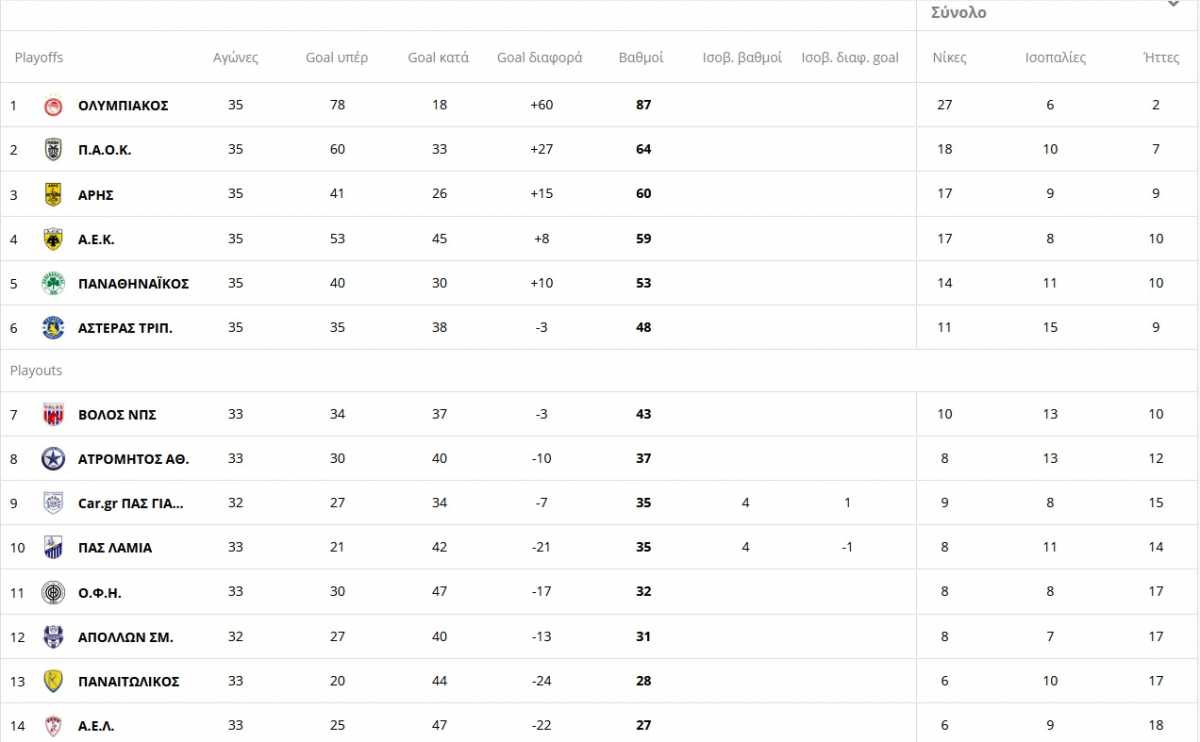This screenshot has width=1200, height=742.
Task: Click the ΠΑΝΑΘΗΝΑΪΚΟΣ green shamrock logo
Action: coord(53,283)
